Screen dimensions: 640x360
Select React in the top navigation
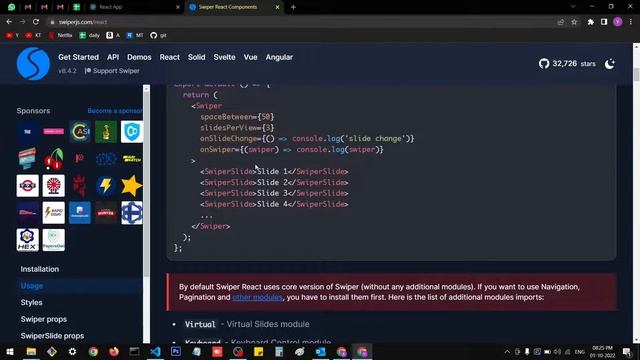tap(169, 57)
